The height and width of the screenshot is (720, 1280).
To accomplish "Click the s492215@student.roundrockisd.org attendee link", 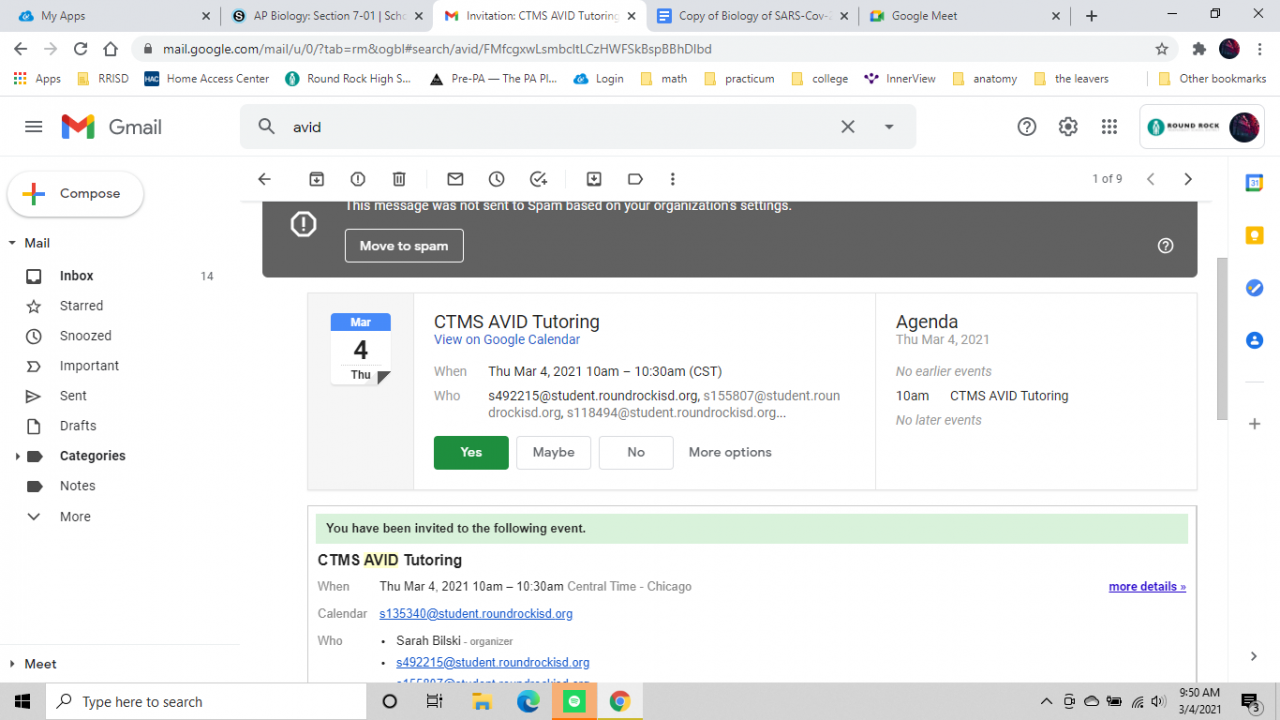I will click(x=493, y=663).
